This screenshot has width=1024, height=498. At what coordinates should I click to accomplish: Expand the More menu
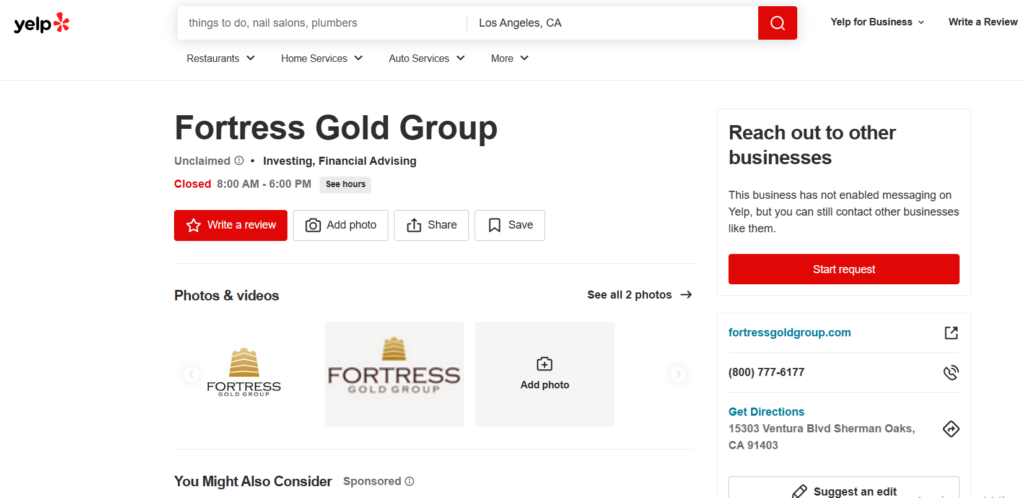510,59
